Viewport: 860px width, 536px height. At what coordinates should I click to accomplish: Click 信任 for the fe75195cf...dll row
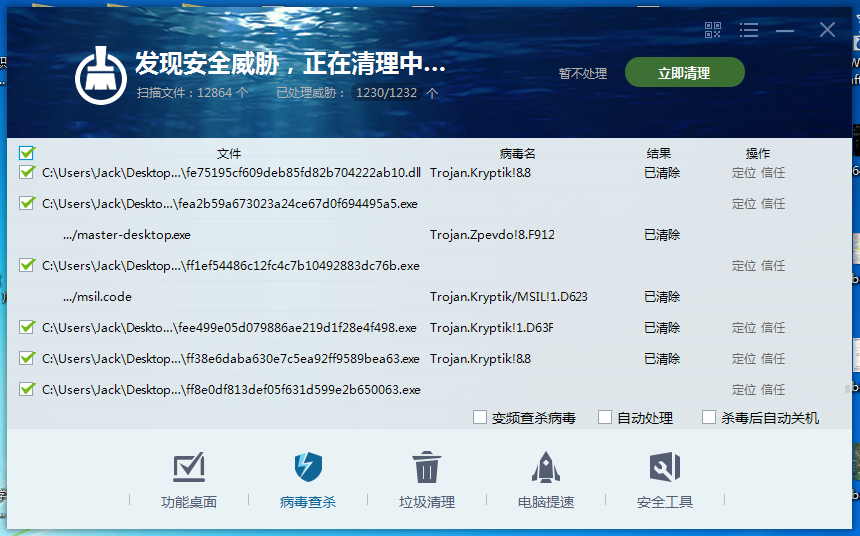(773, 173)
